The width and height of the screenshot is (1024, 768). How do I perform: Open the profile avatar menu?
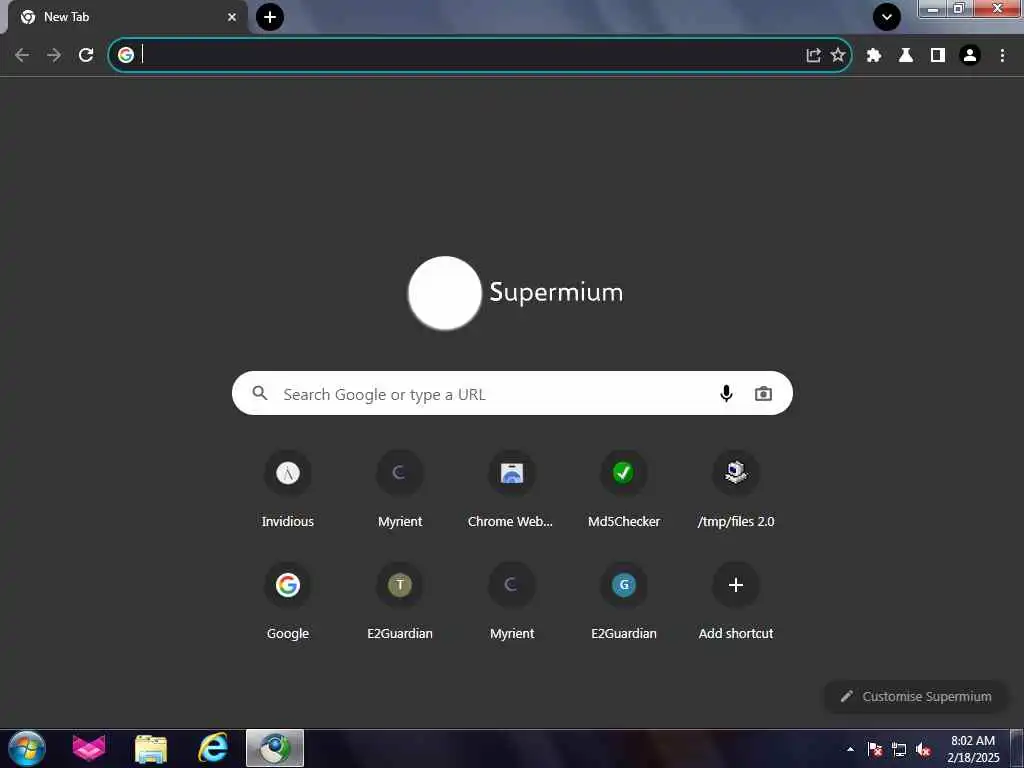970,56
